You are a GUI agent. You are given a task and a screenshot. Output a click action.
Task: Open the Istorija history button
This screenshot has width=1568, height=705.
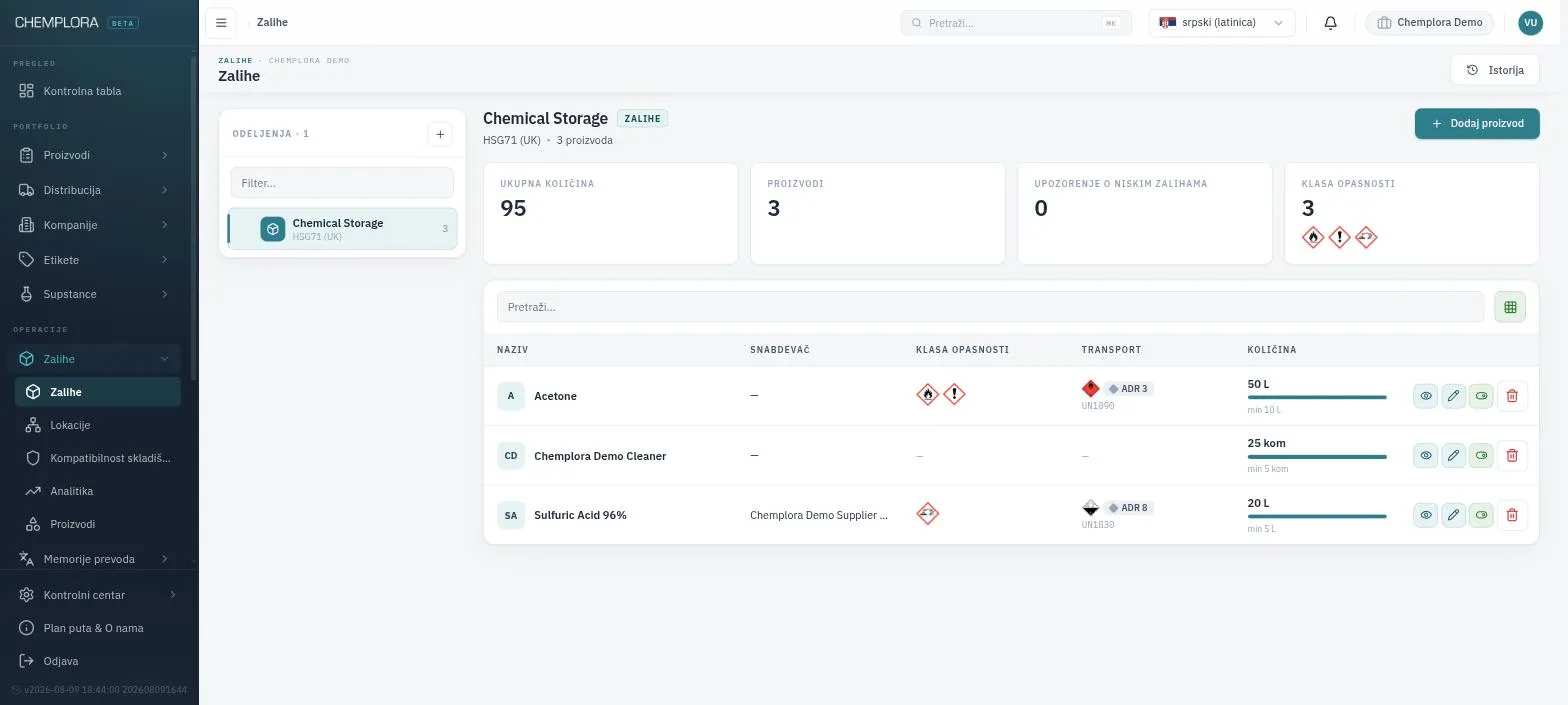[1494, 70]
